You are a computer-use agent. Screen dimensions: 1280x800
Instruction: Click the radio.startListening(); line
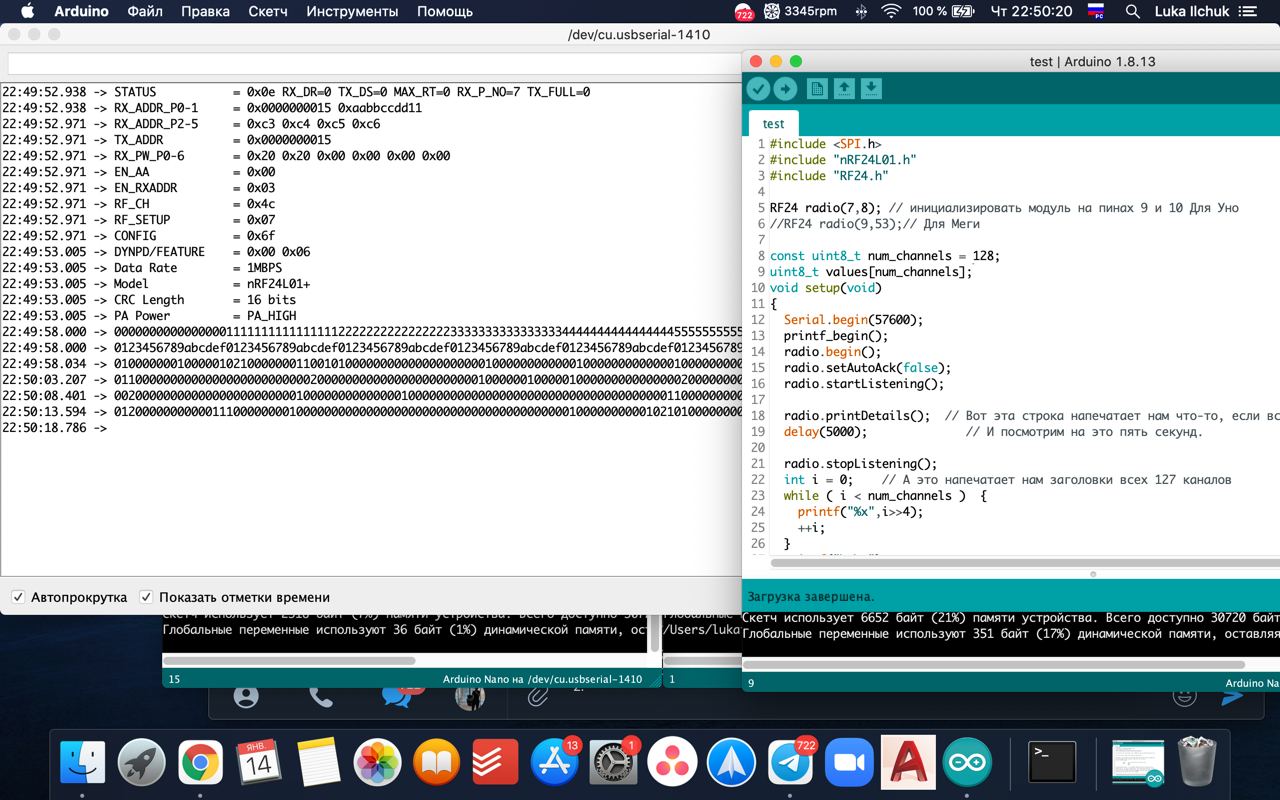[x=864, y=384]
